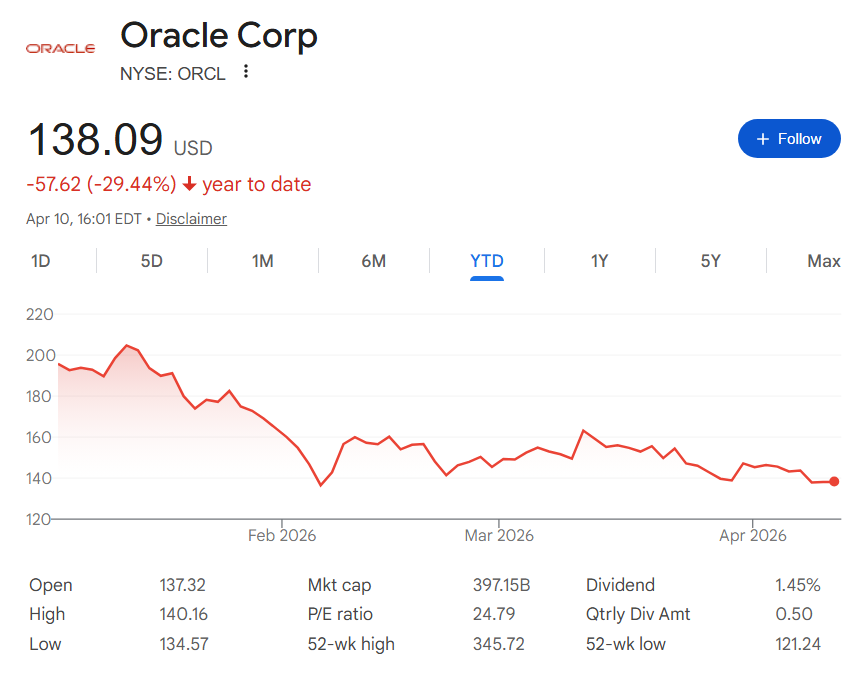
Task: Click the 52-wk high value 345.72
Action: coord(497,644)
